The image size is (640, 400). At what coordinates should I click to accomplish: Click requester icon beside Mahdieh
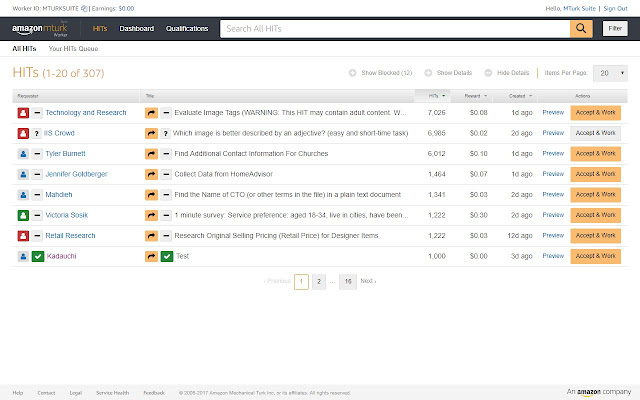[23, 195]
